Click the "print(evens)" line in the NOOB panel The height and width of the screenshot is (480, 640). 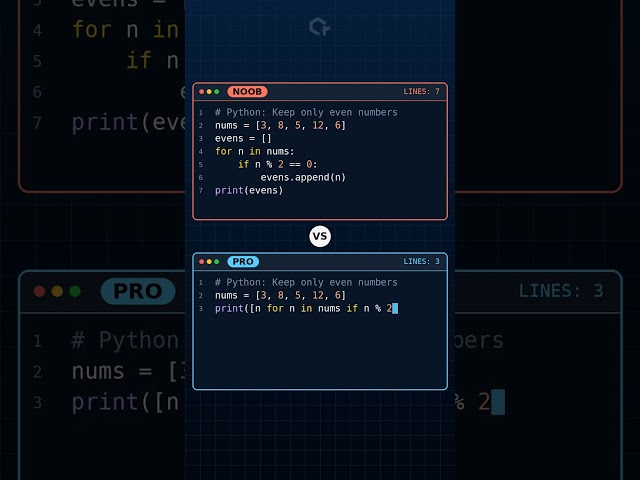pyautogui.click(x=249, y=191)
